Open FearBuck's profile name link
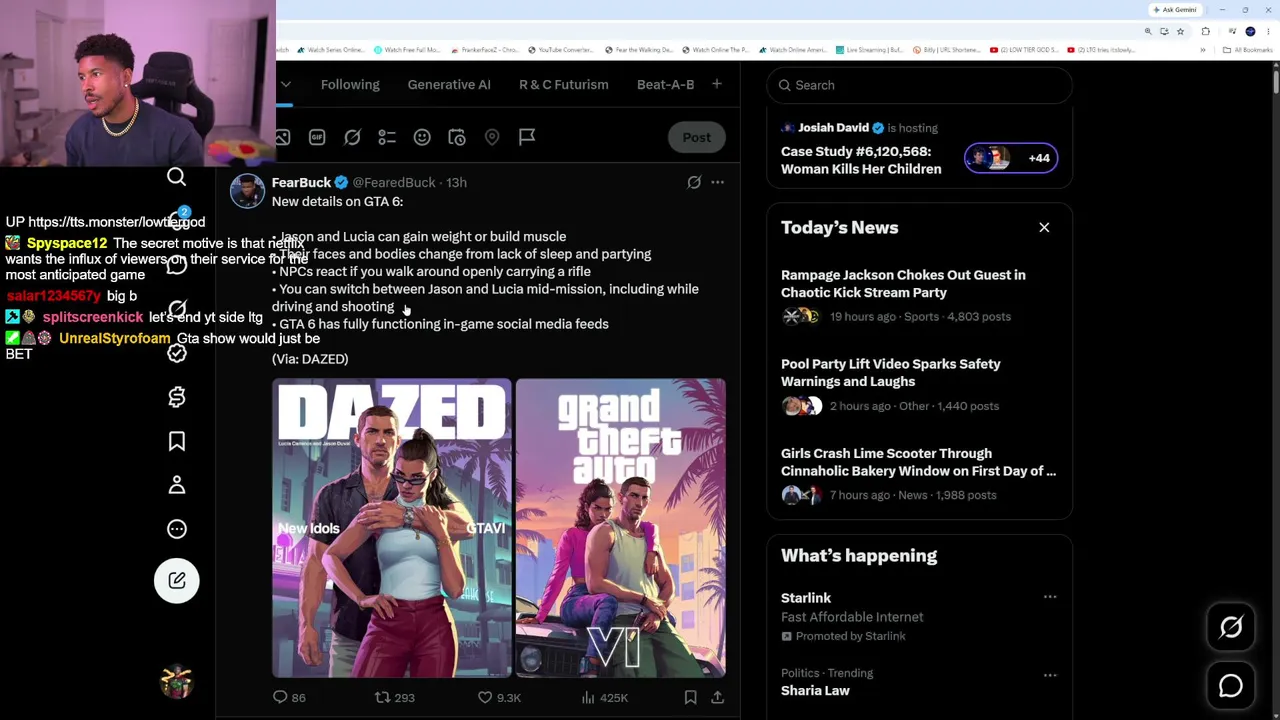 (x=301, y=182)
